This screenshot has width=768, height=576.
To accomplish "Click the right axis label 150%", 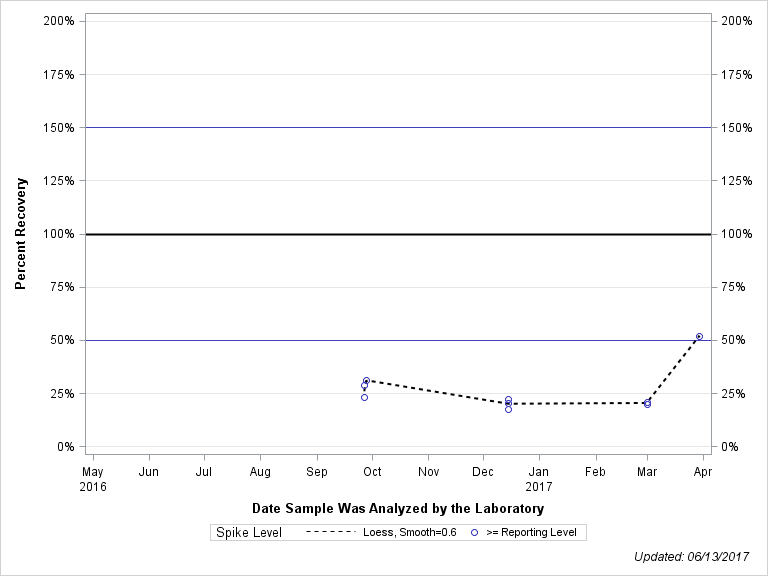I will click(x=737, y=128).
